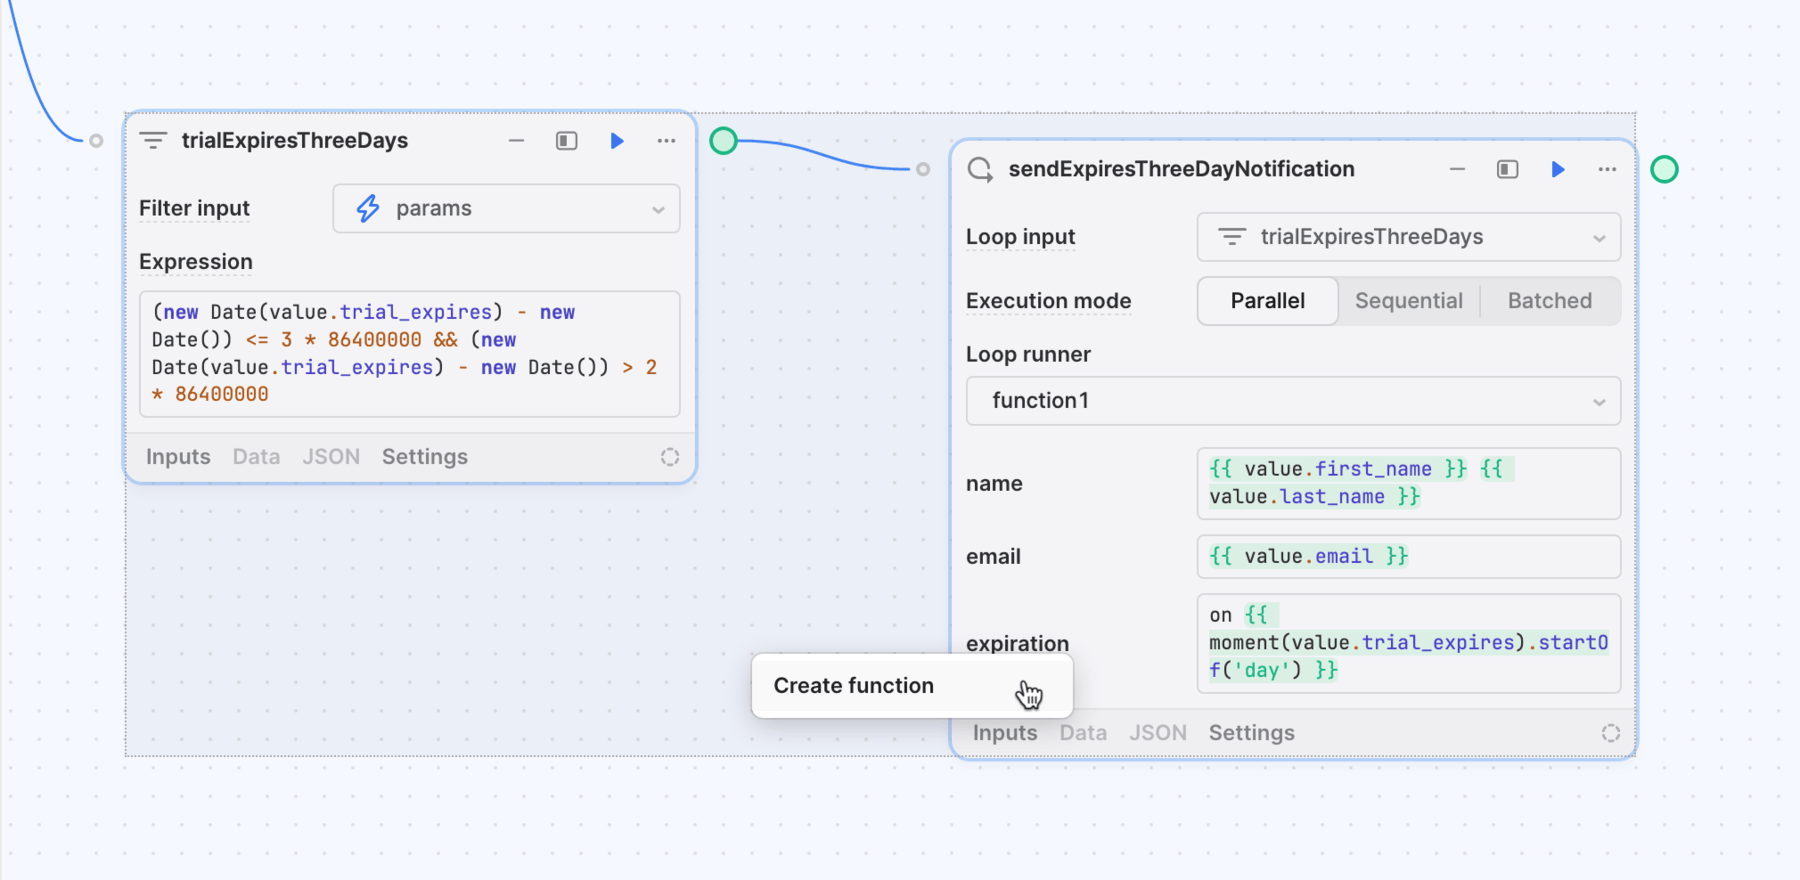
Task: Click input connector dot left of trialExpiresThreeDays
Action: (96, 141)
